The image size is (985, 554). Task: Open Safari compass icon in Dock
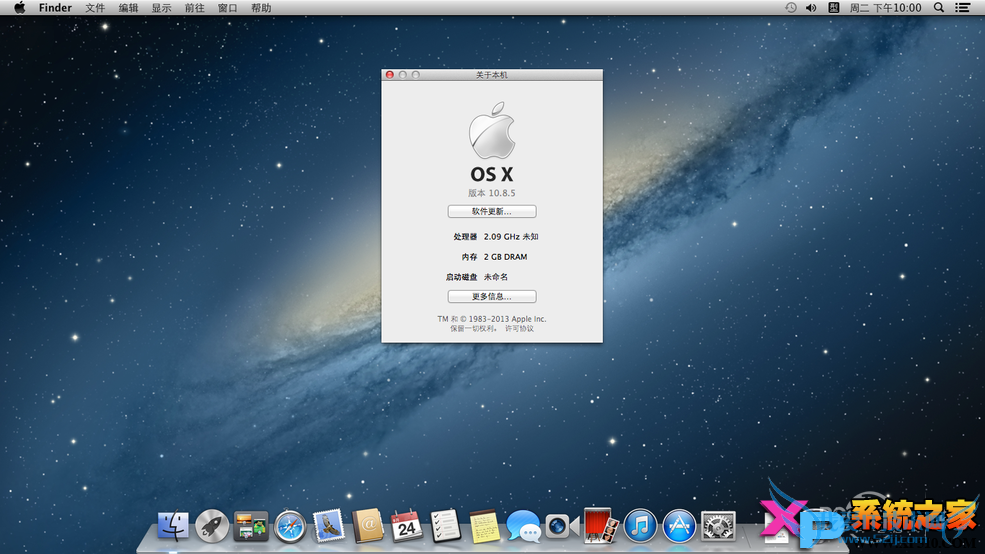(290, 525)
